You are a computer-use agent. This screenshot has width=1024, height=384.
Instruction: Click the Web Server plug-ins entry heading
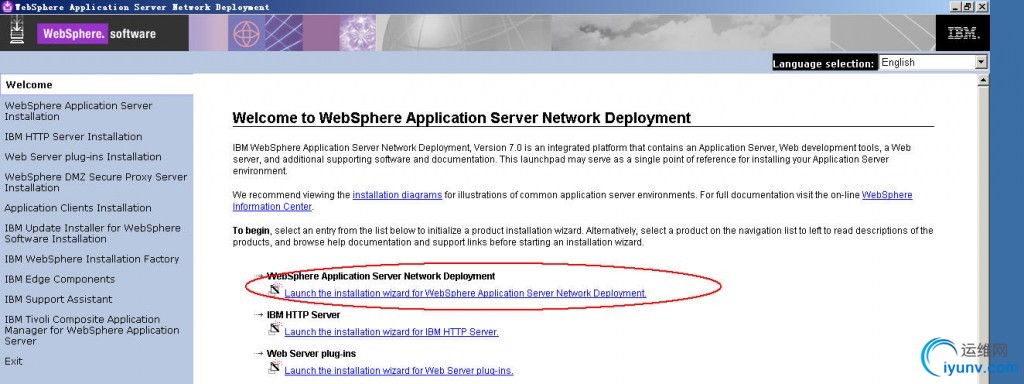pyautogui.click(x=311, y=353)
